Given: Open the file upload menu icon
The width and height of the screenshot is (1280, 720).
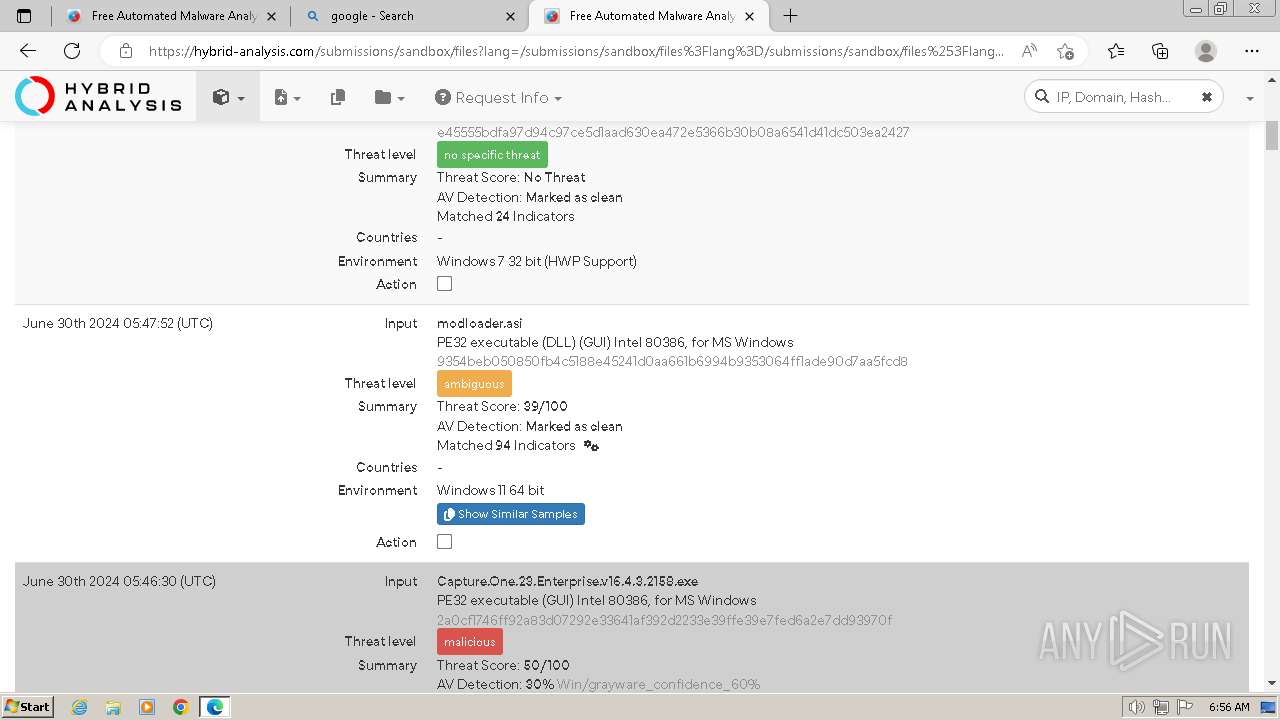Looking at the screenshot, I should tap(287, 97).
